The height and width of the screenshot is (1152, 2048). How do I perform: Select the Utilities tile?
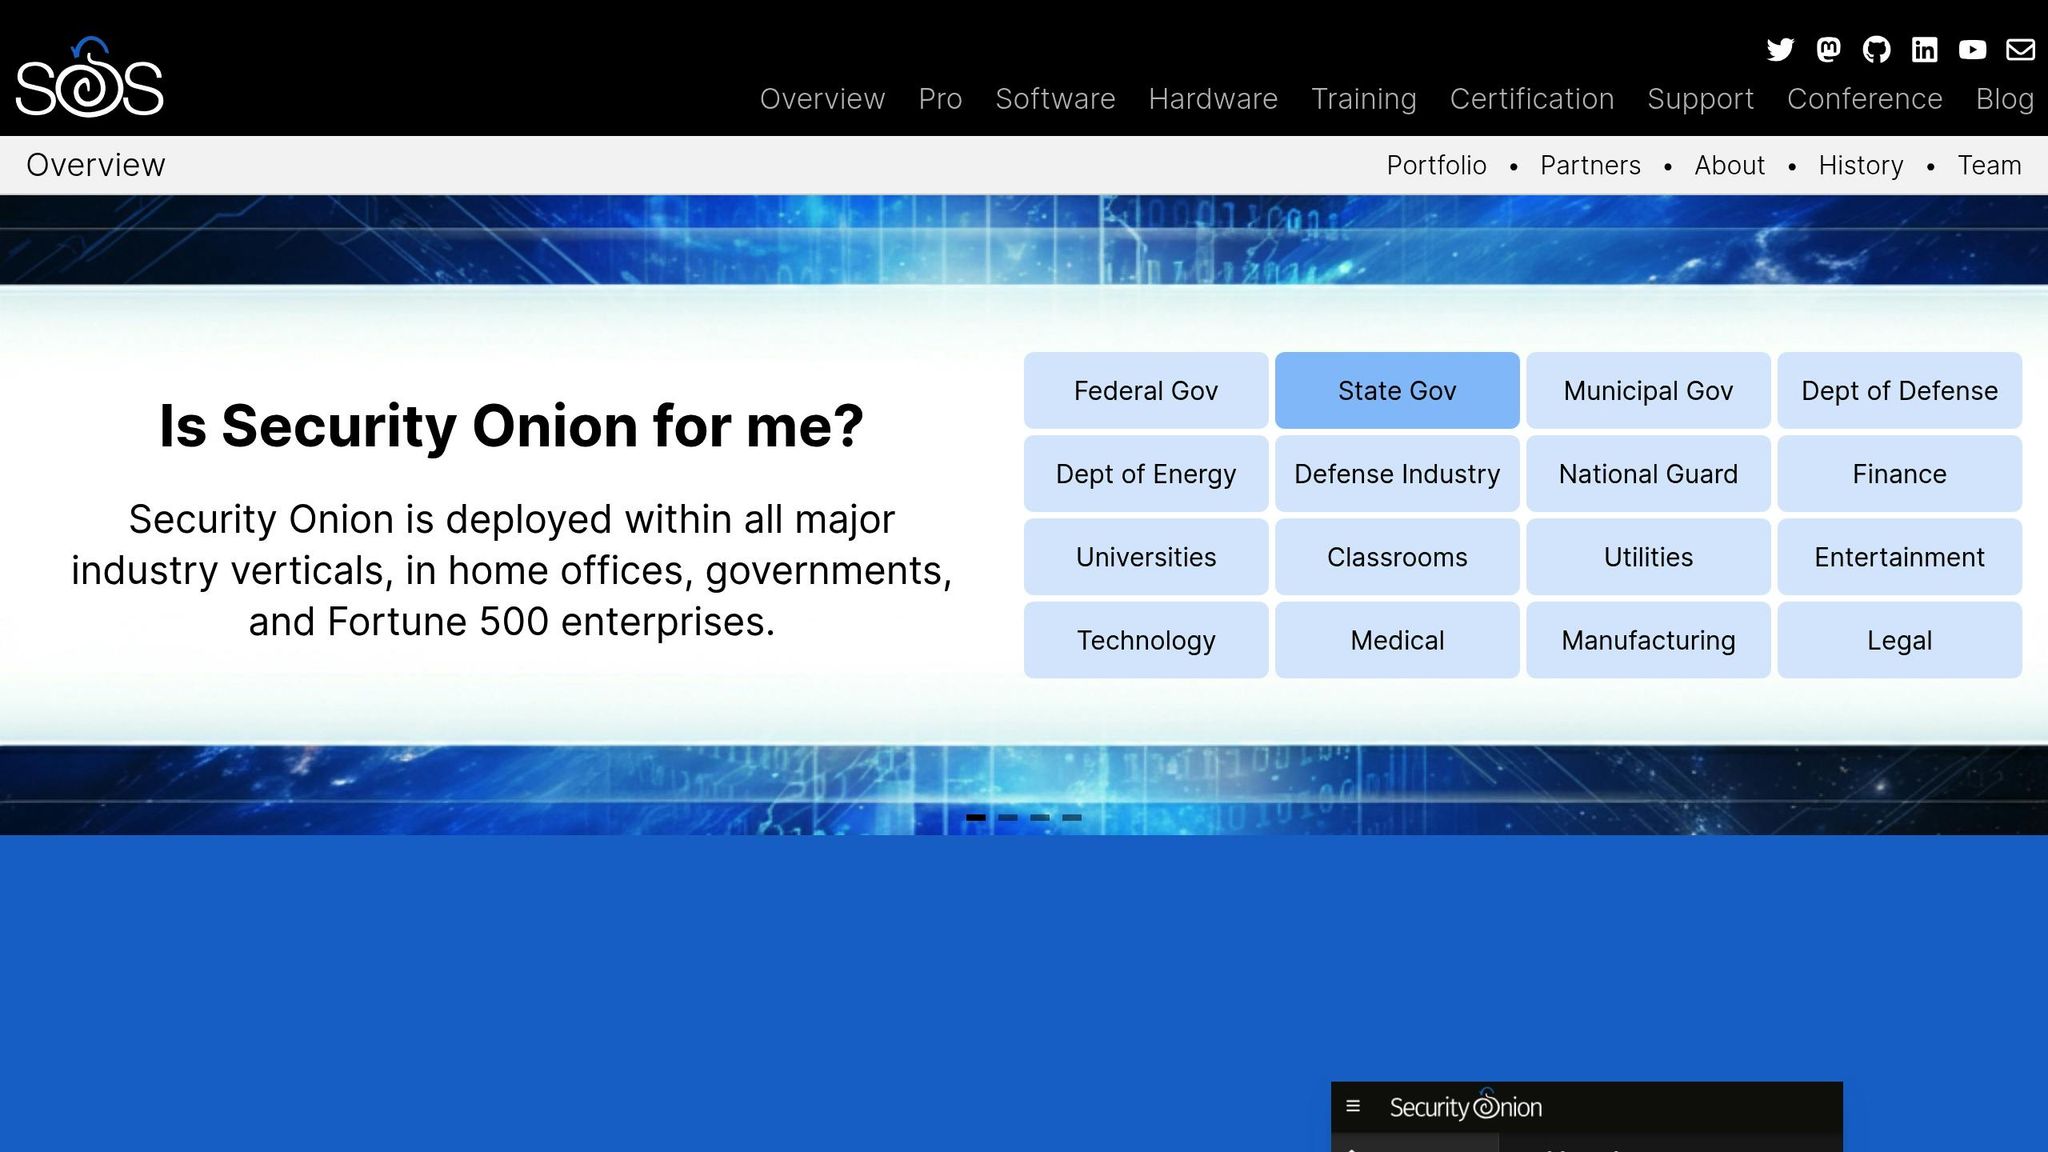pyautogui.click(x=1648, y=556)
